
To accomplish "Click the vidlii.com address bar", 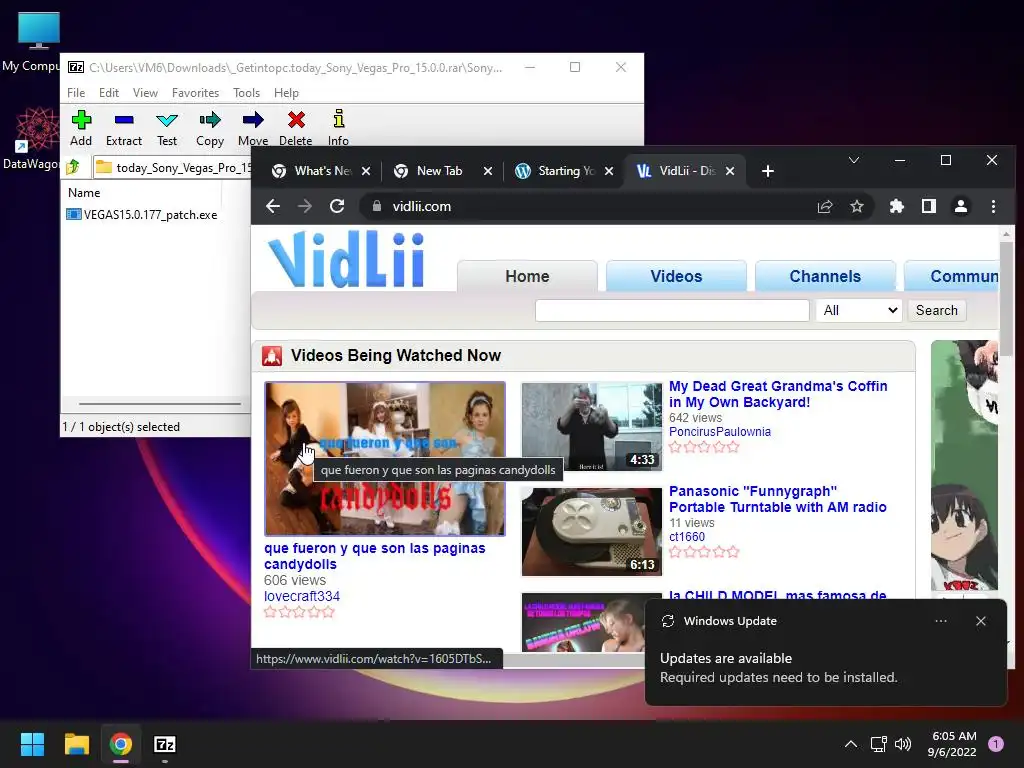I will click(588, 206).
